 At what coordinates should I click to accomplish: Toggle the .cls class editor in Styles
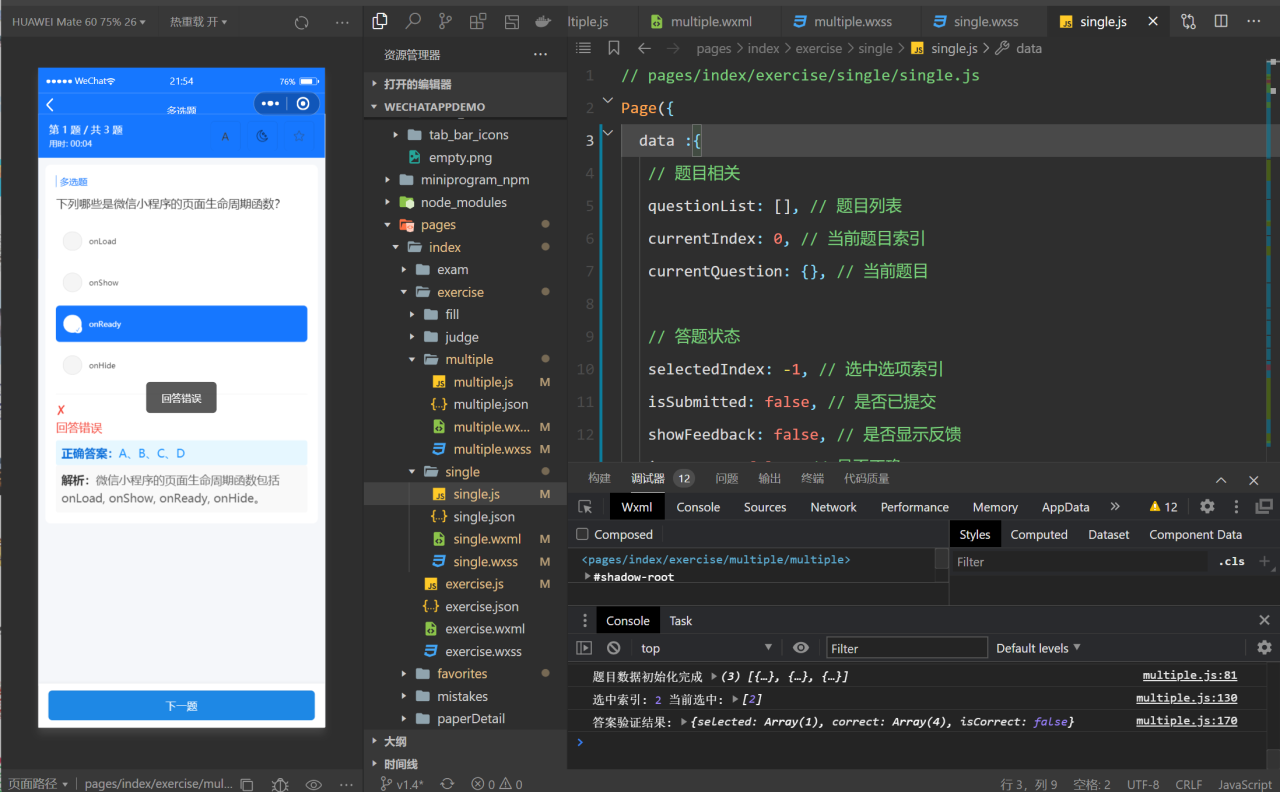click(1231, 562)
